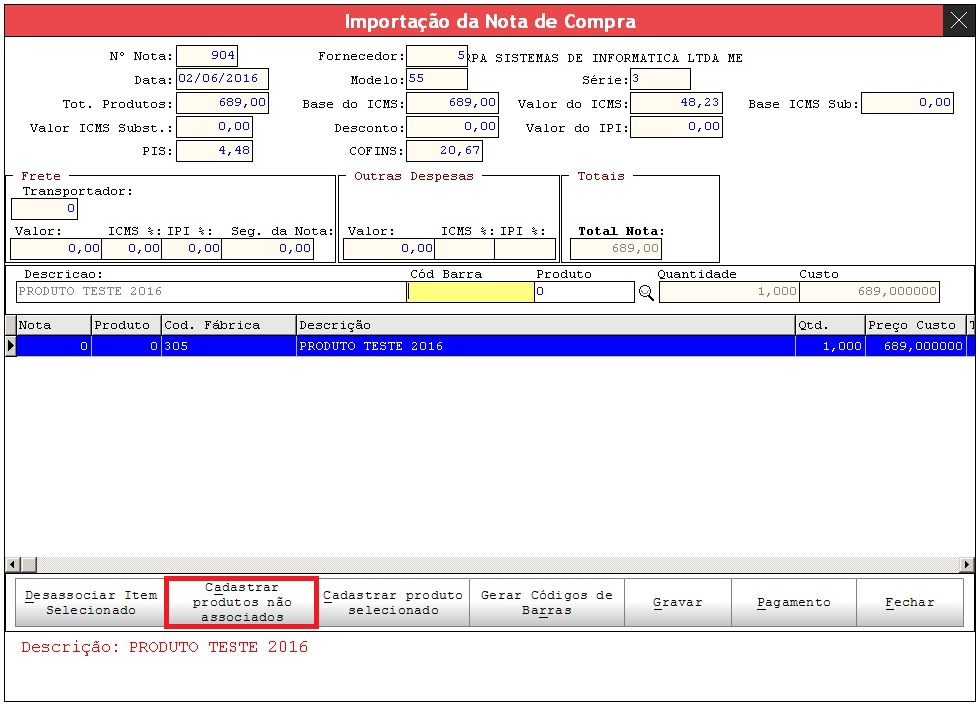This screenshot has height=706, width=980.
Task: Click the Valor do ICMS field 48,23
Action: (x=676, y=103)
